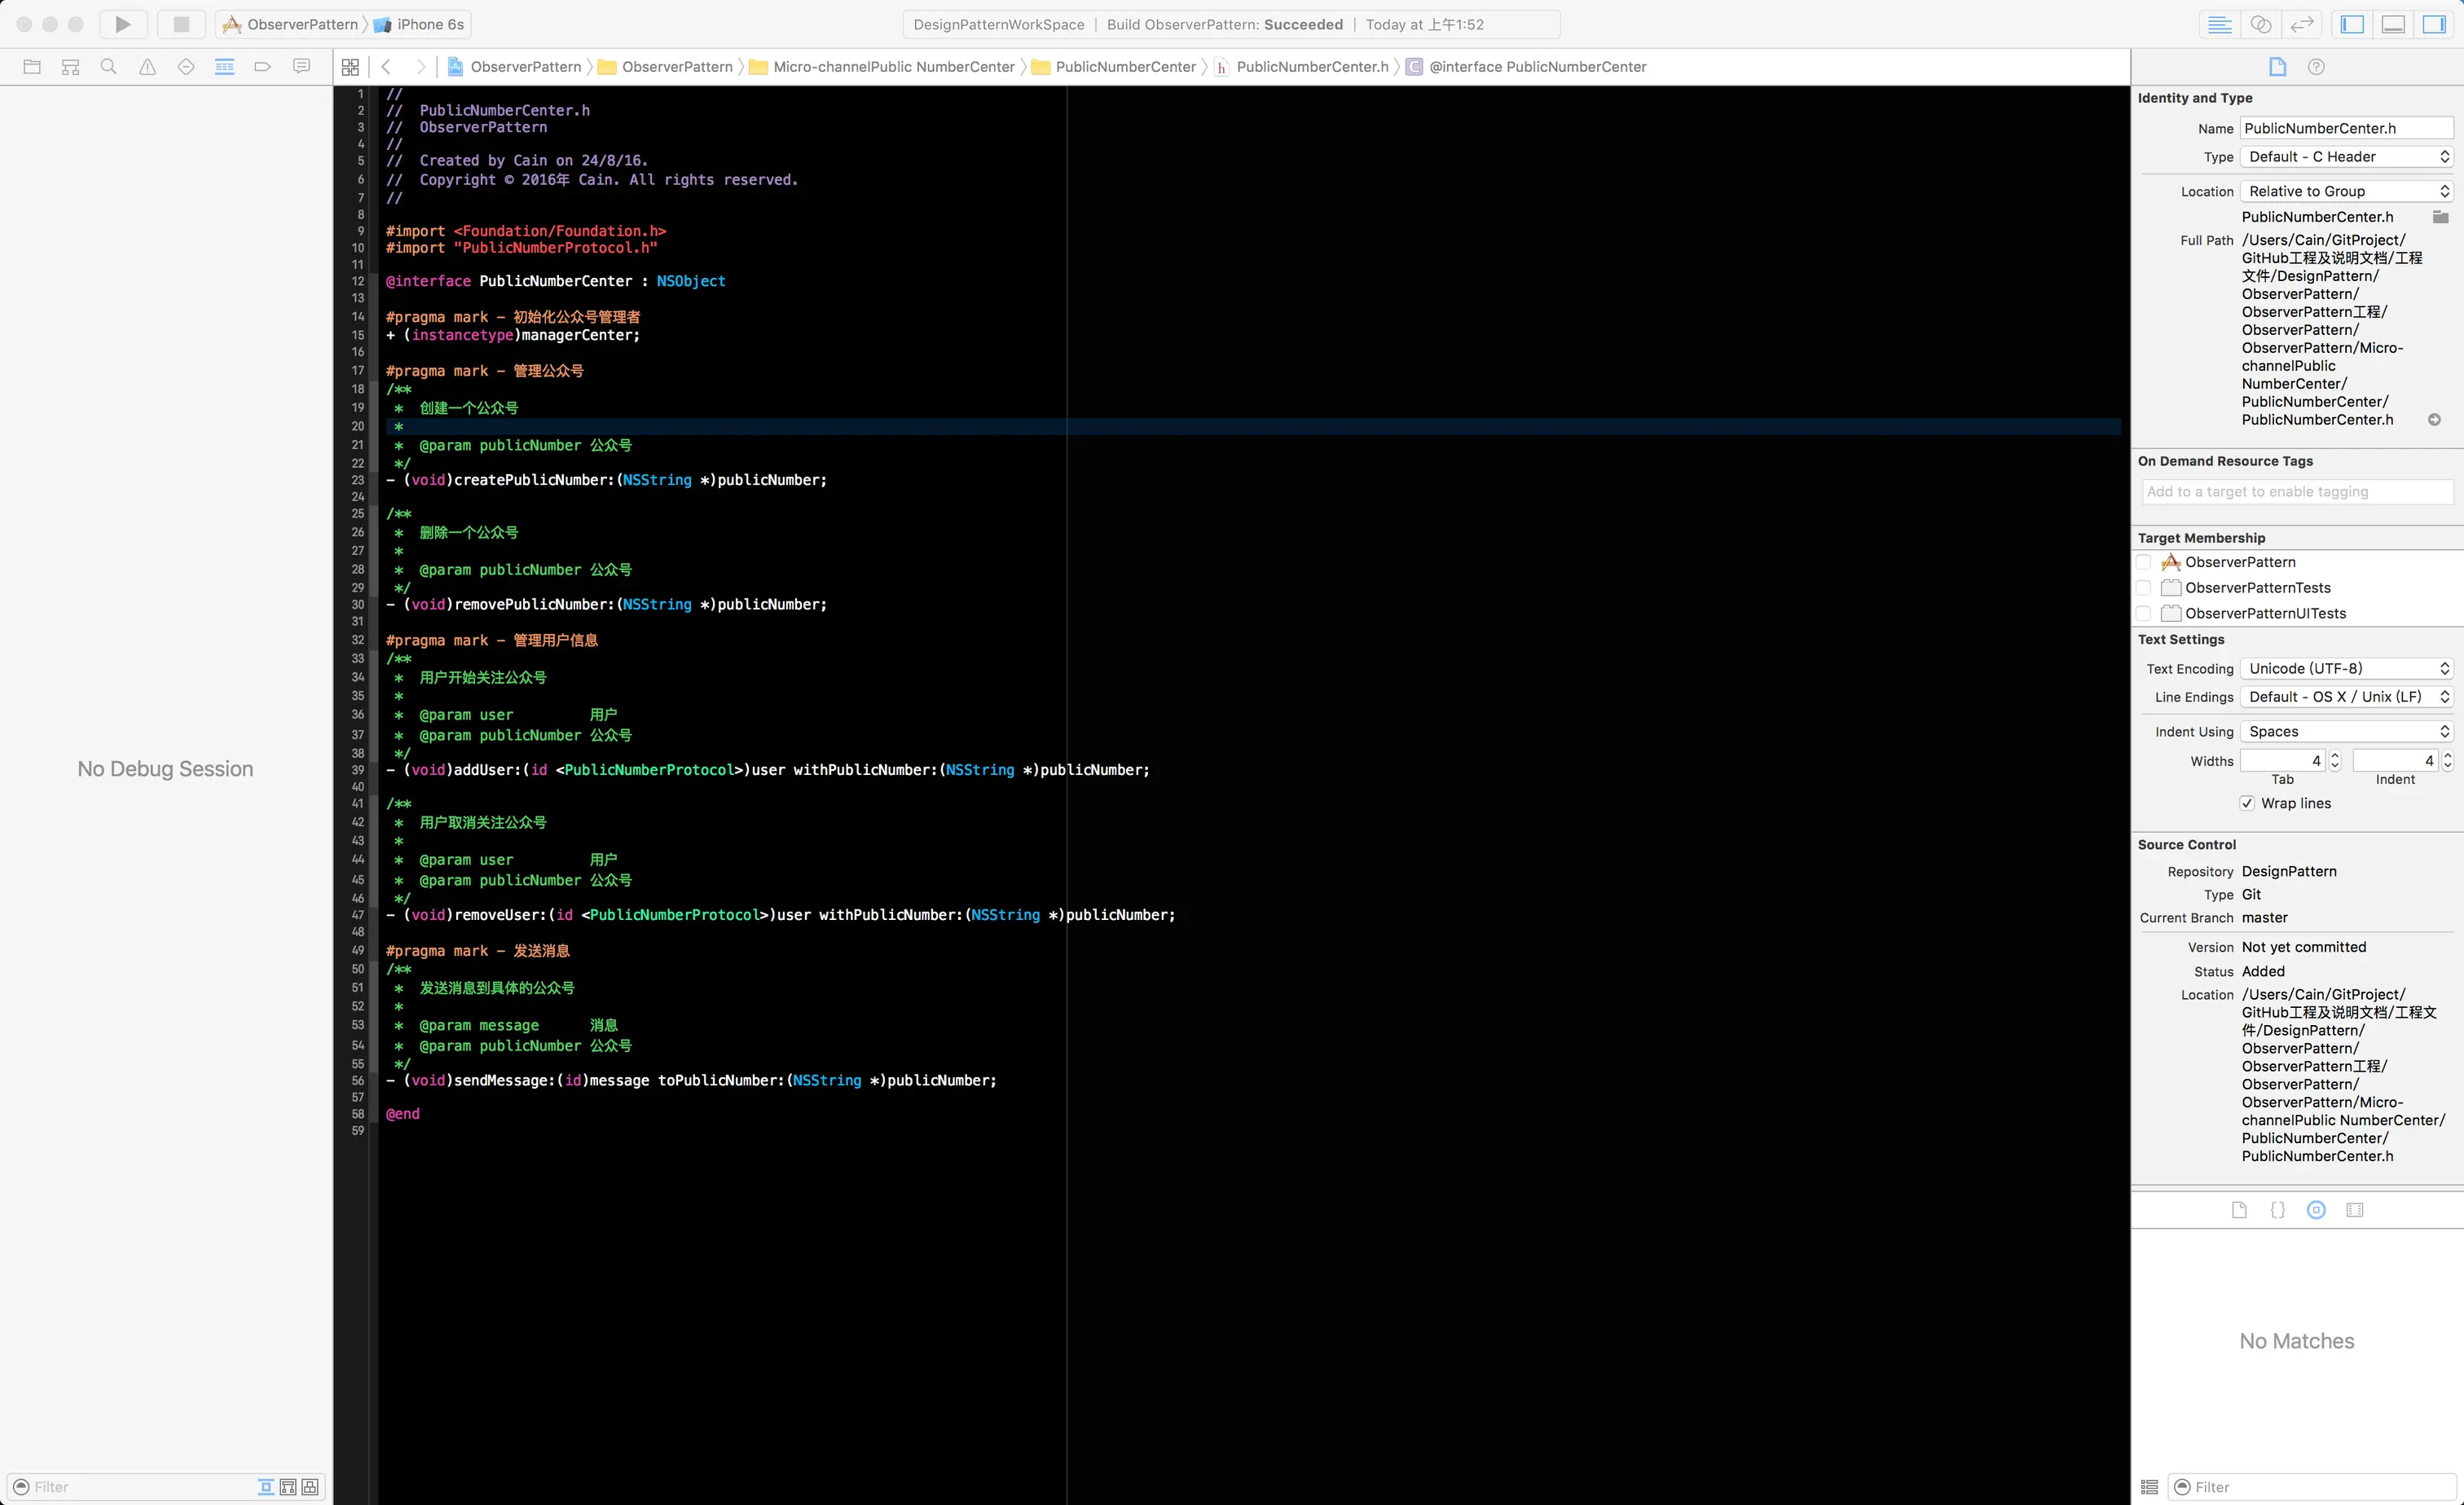
Task: Check the ObserverPattern target membership checkbox
Action: pos(2144,562)
